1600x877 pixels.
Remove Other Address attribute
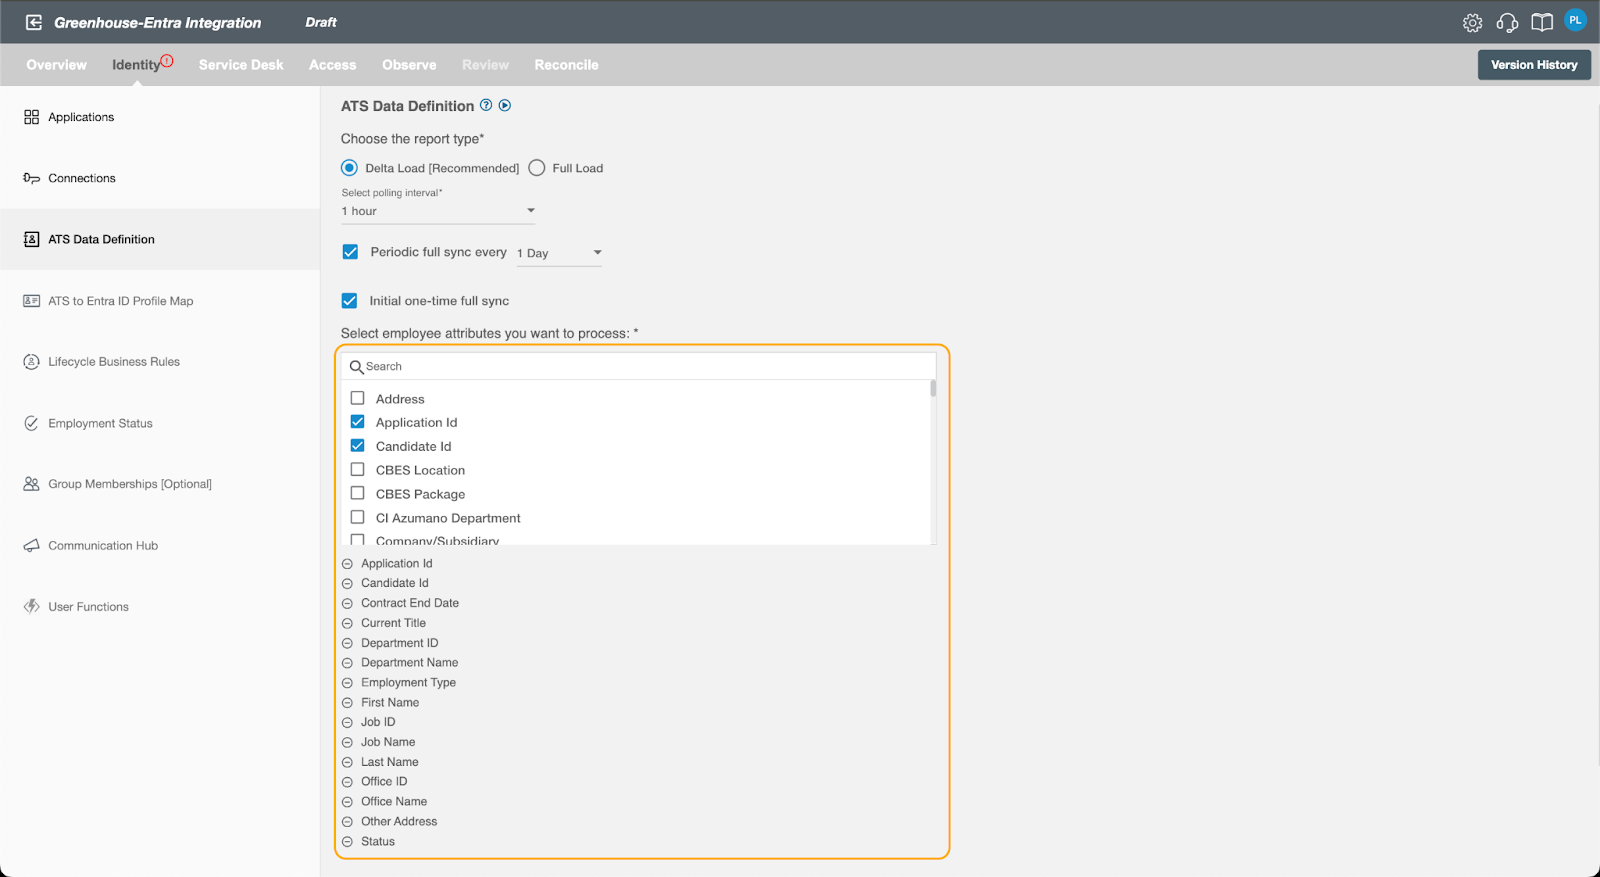click(347, 822)
